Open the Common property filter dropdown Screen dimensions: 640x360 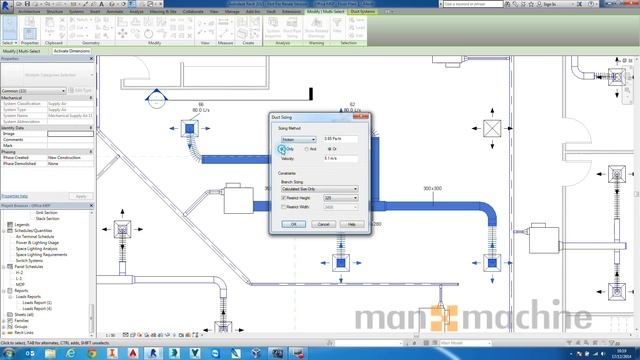pos(33,91)
